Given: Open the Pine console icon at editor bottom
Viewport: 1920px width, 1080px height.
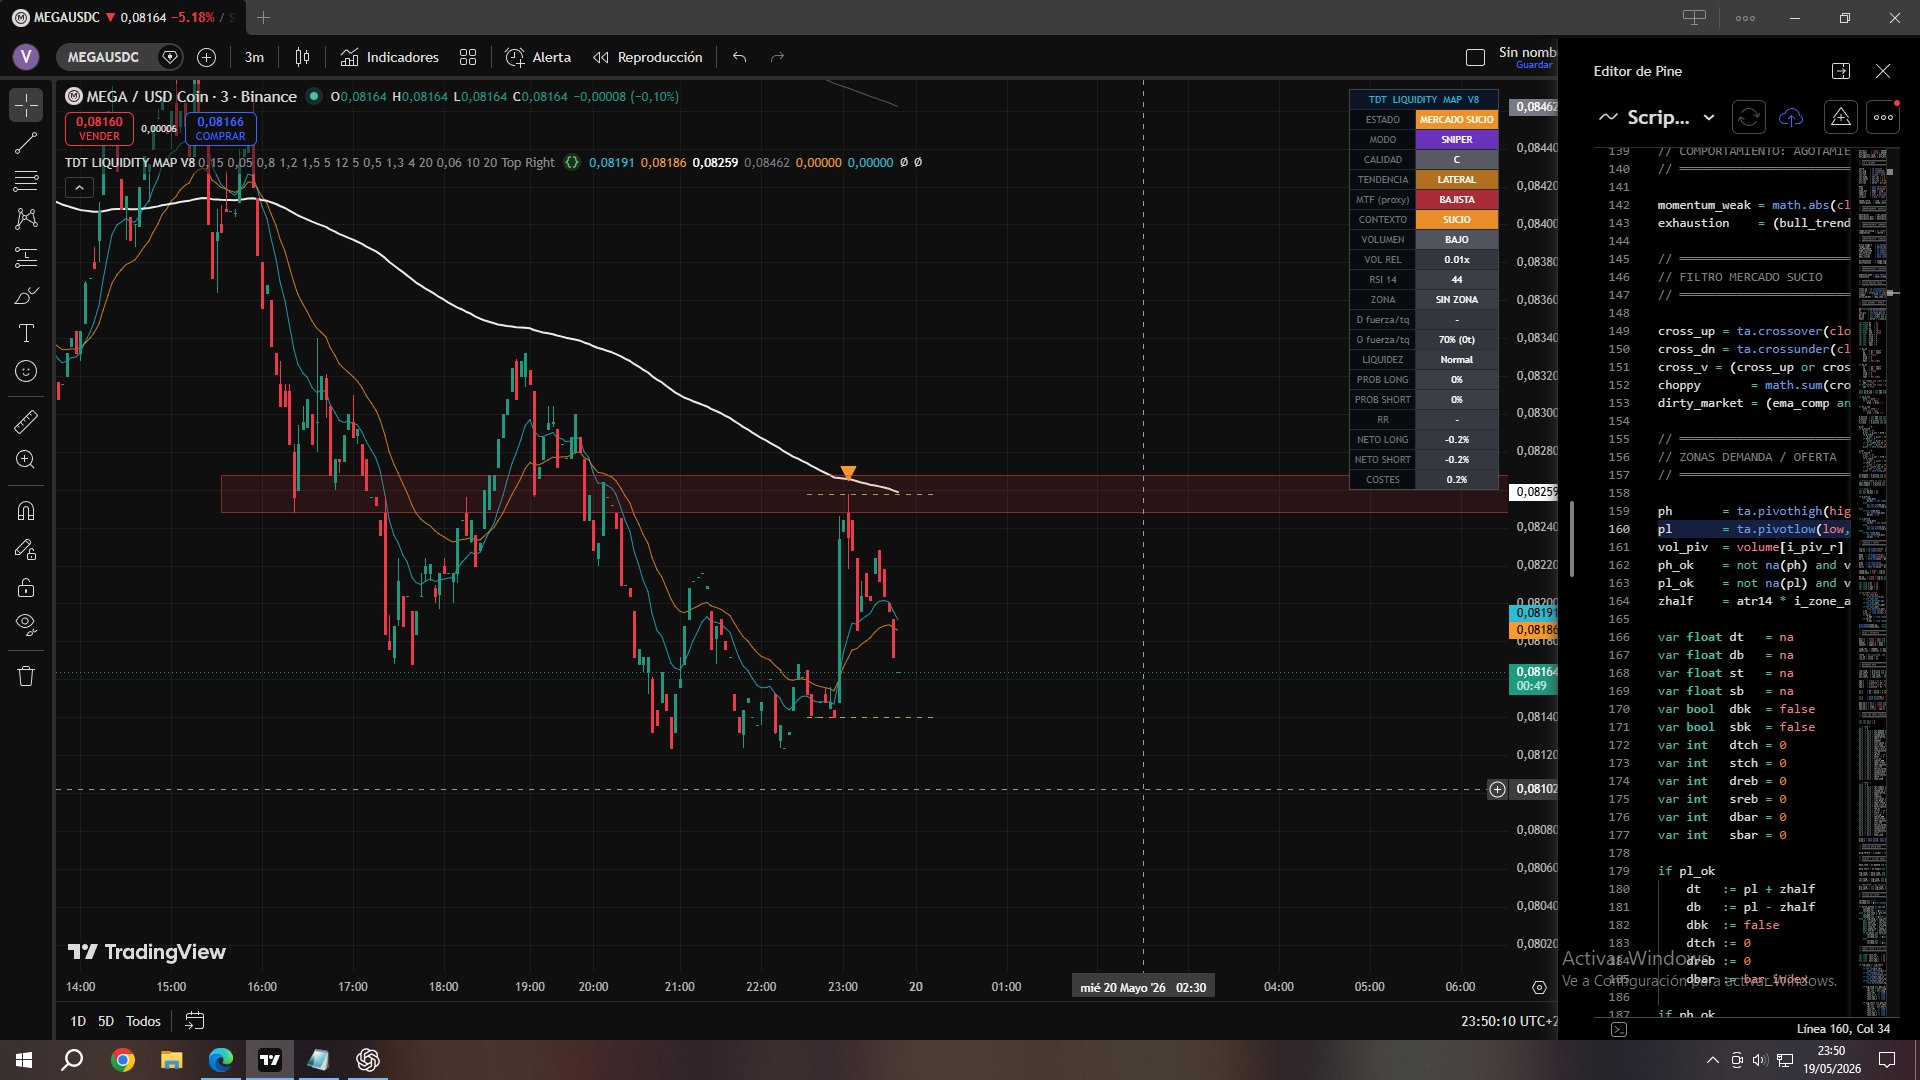Looking at the screenshot, I should pyautogui.click(x=1619, y=1029).
